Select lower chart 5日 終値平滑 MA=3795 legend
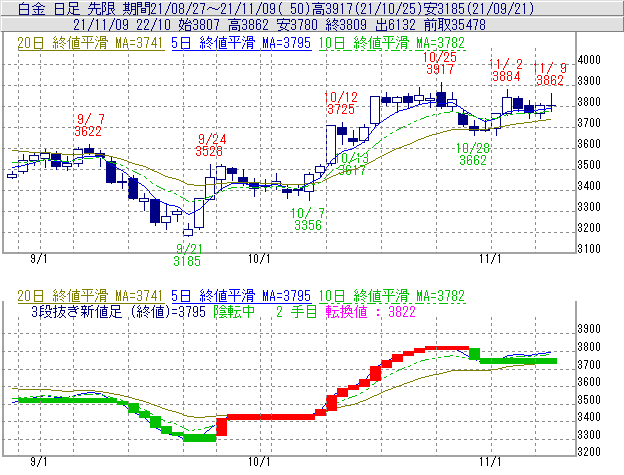The height and width of the screenshot is (475, 624). [x=241, y=296]
